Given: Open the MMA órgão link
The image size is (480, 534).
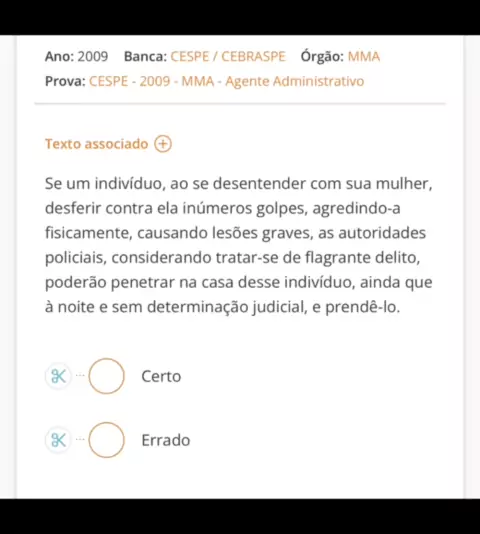Looking at the screenshot, I should [363, 57].
